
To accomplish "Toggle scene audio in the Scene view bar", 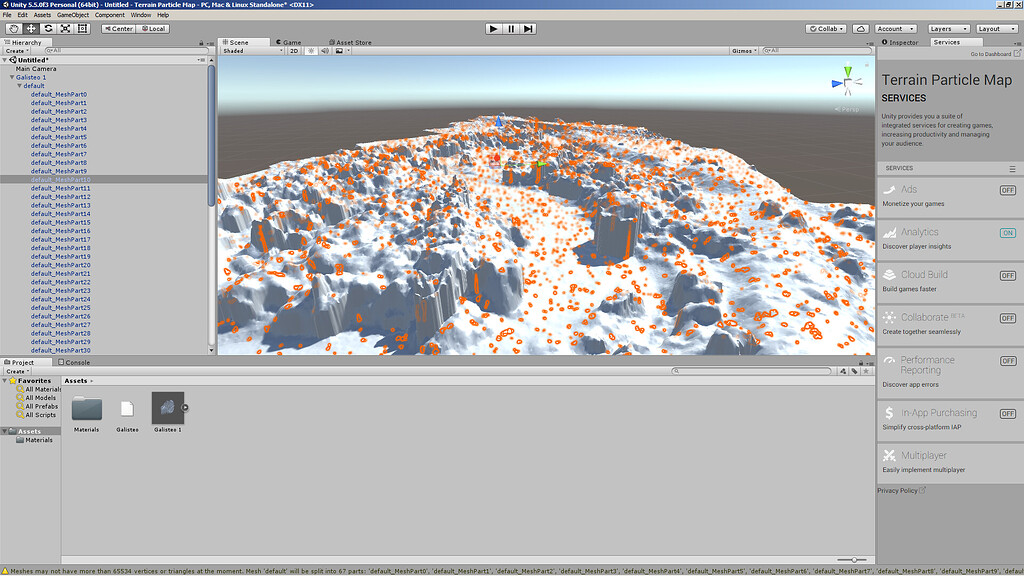I will (325, 51).
